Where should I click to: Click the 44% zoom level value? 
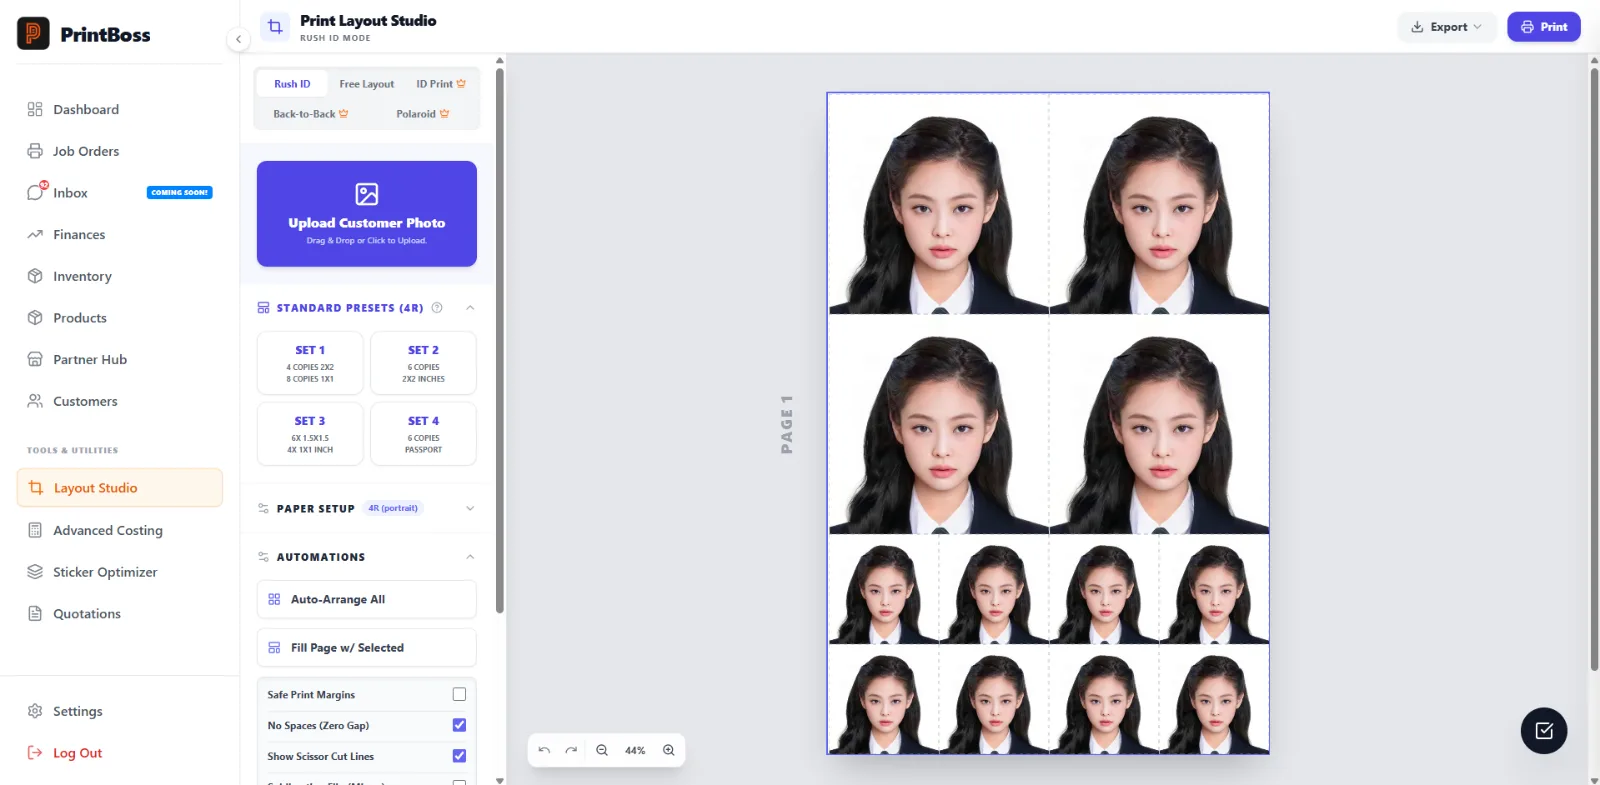click(635, 750)
